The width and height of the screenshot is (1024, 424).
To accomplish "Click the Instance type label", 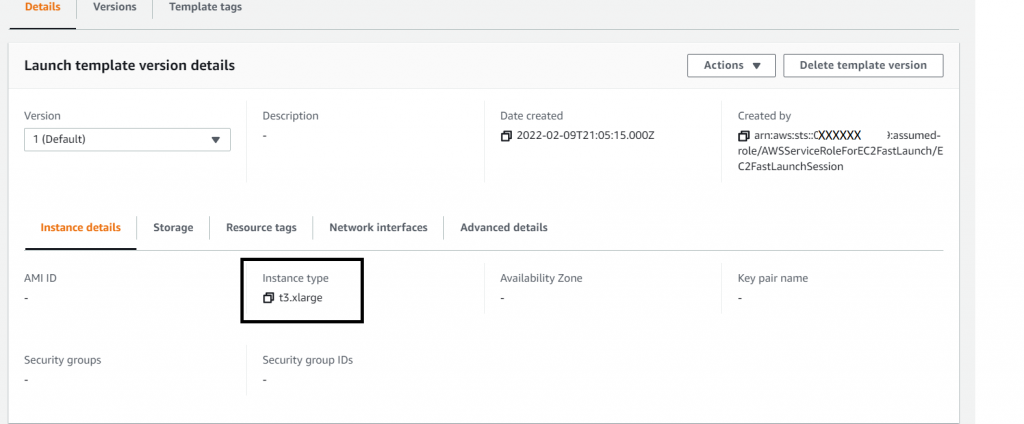I will [x=295, y=278].
